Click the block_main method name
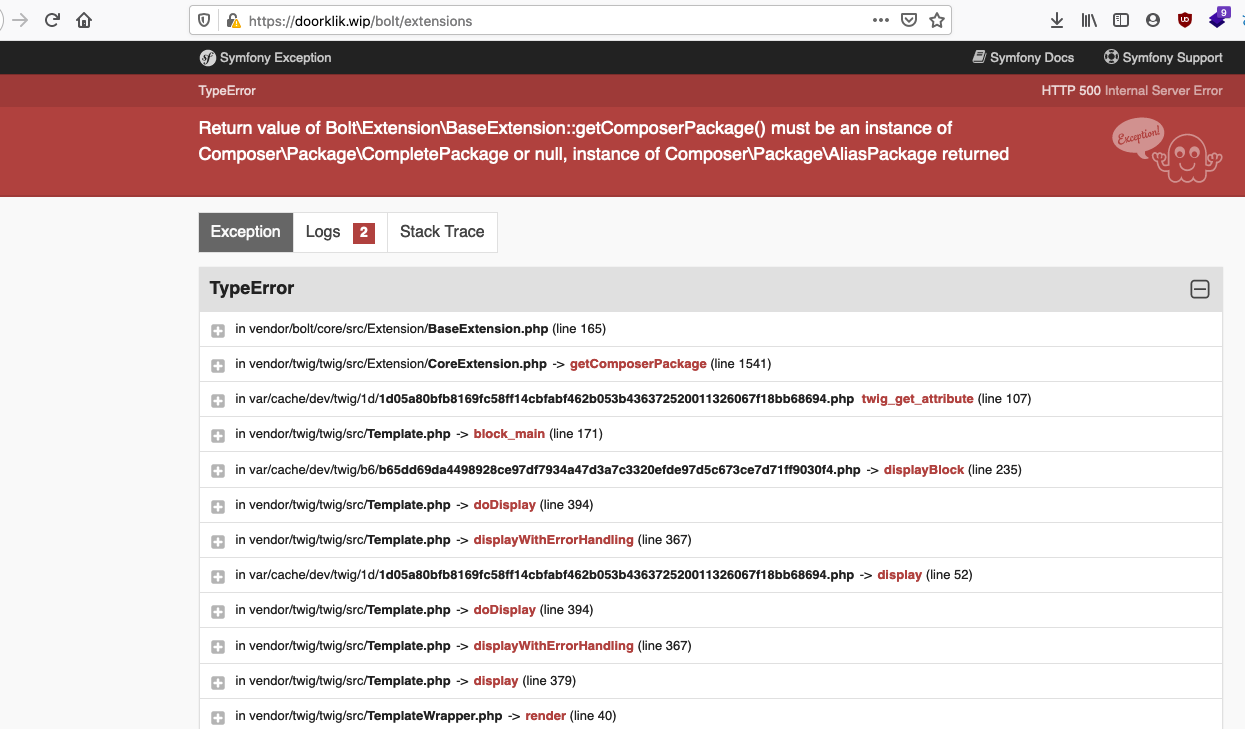Image resolution: width=1245 pixels, height=729 pixels. tap(509, 434)
